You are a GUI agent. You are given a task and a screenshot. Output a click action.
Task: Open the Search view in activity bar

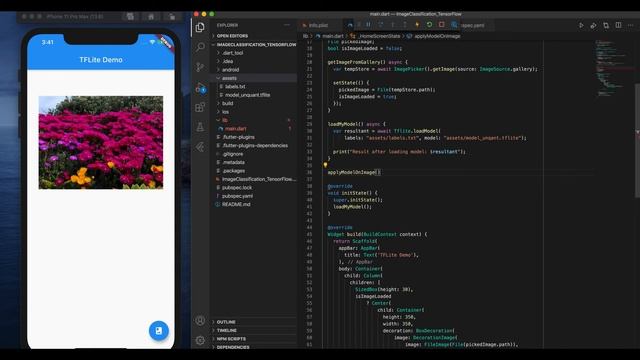pos(200,47)
